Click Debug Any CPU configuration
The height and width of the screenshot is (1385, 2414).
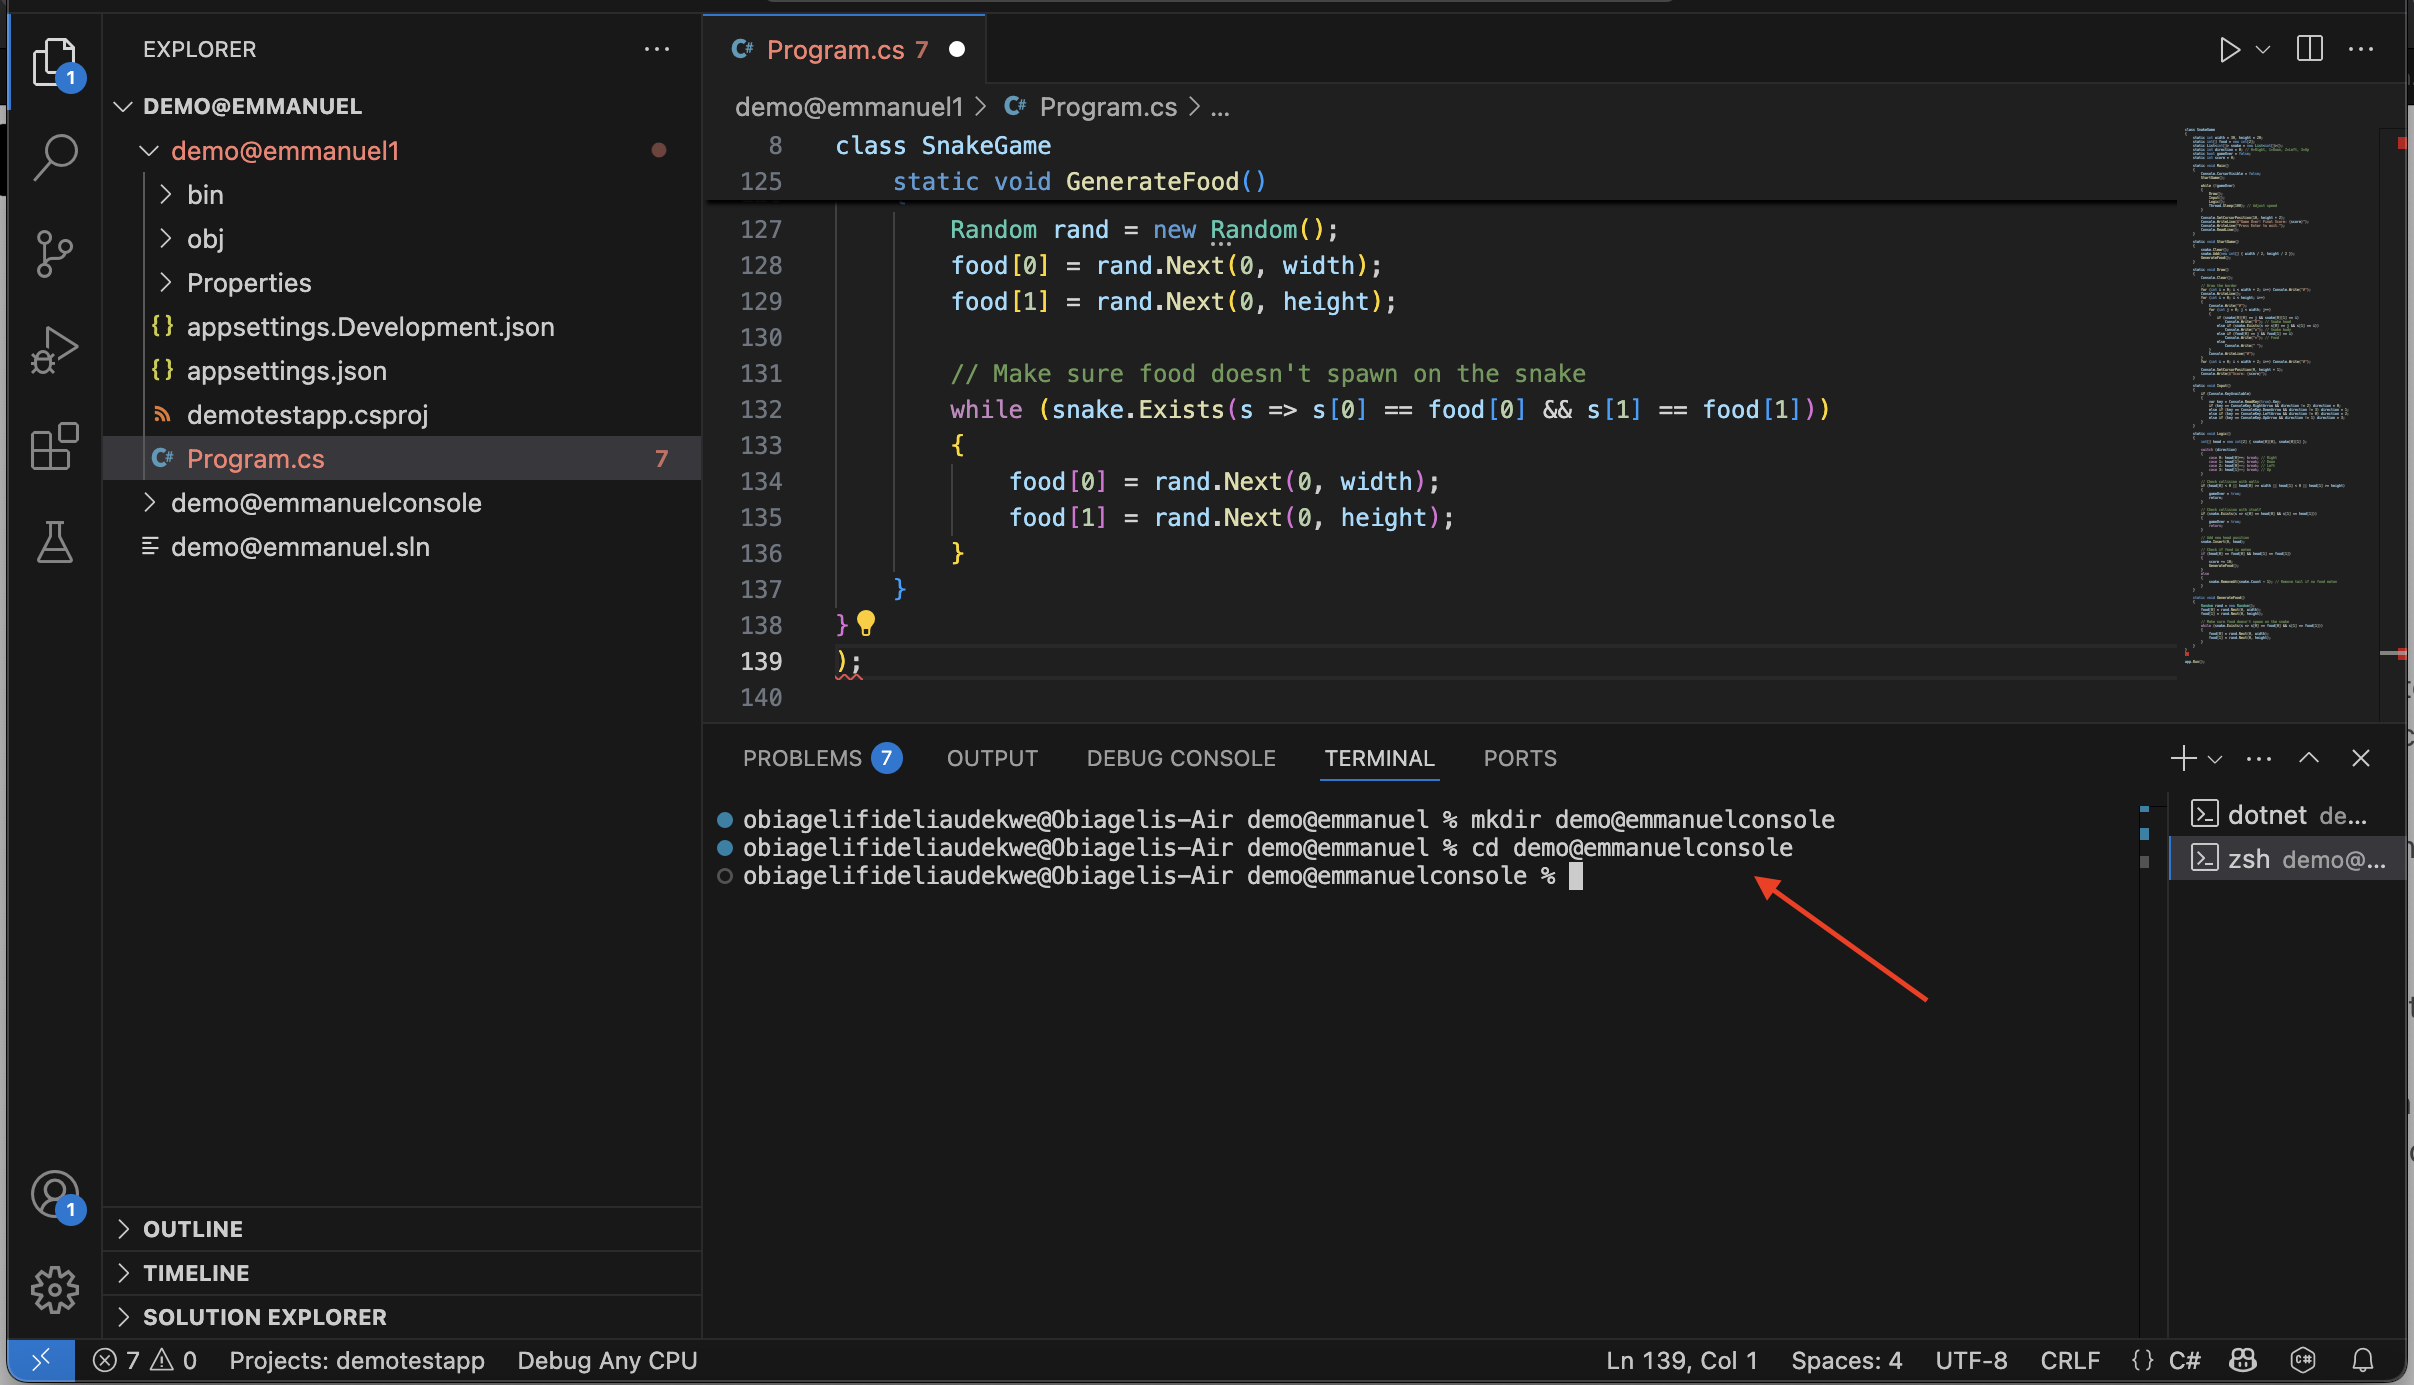(607, 1360)
